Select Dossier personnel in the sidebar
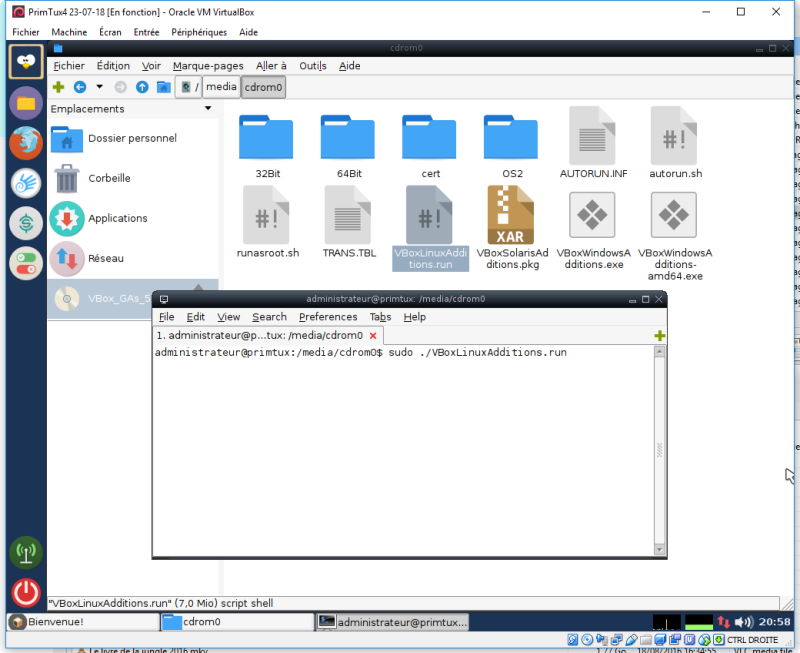This screenshot has height=653, width=800. [133, 138]
